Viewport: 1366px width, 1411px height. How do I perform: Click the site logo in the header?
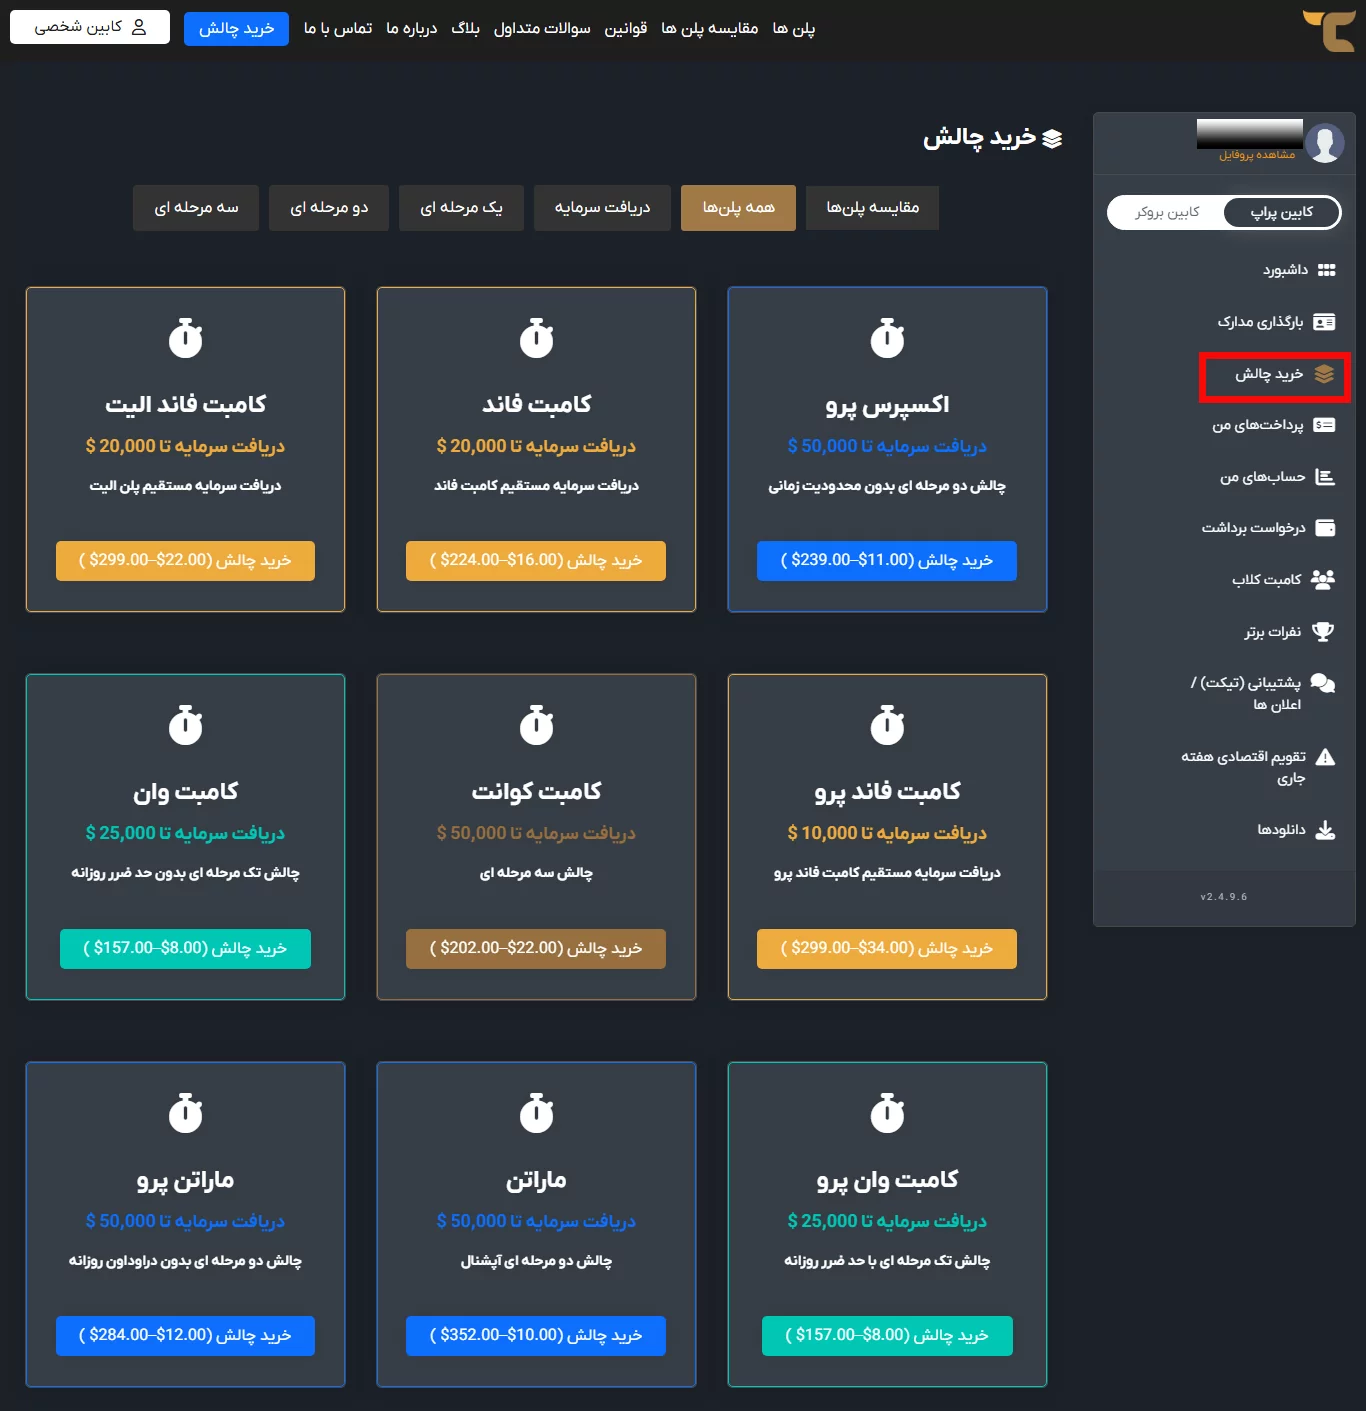tap(1329, 30)
